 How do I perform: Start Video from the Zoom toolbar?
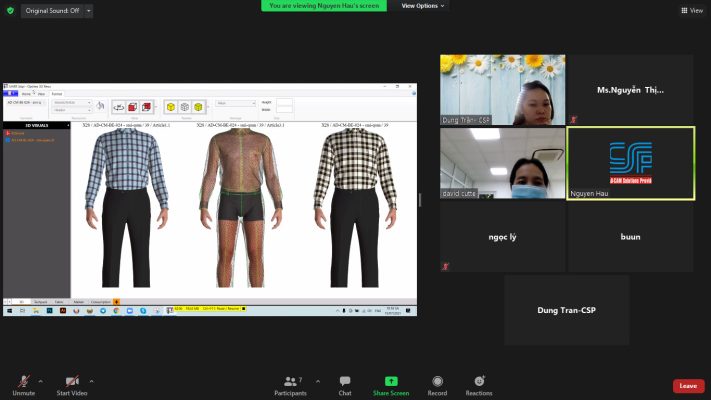pyautogui.click(x=71, y=382)
